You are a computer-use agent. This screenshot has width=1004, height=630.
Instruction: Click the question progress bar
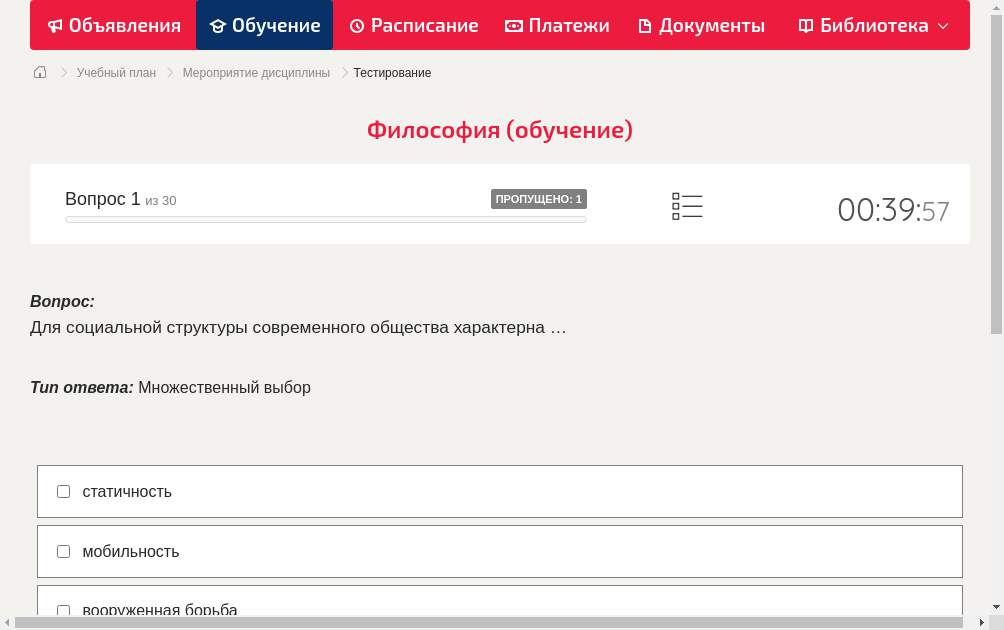326,219
